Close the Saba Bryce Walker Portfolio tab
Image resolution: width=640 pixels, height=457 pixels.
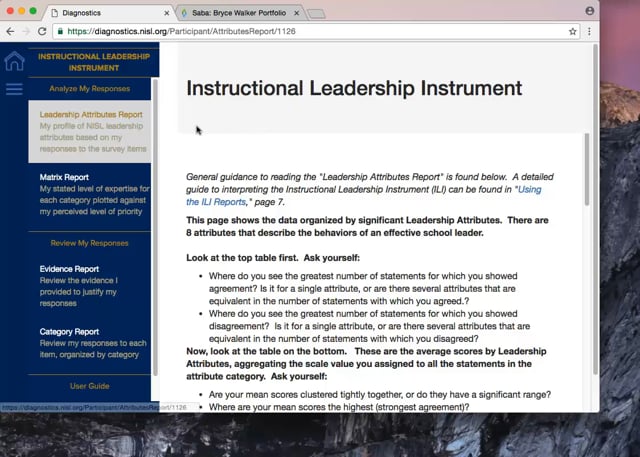297,13
